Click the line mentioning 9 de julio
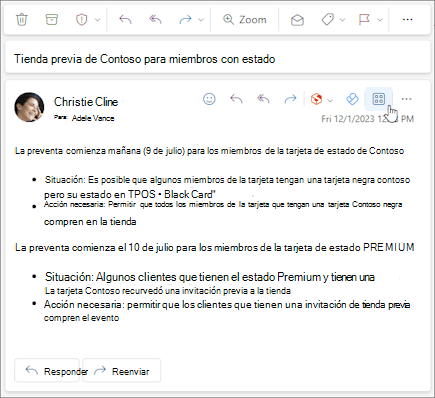 coord(209,151)
